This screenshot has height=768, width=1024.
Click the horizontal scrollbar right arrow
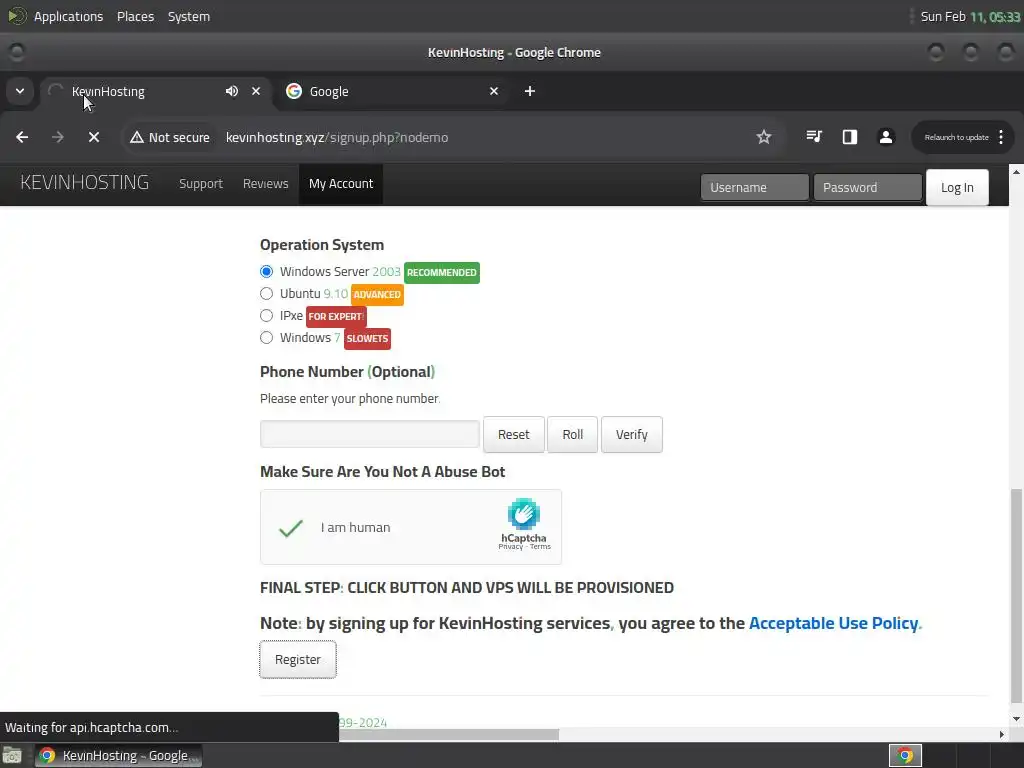1002,735
